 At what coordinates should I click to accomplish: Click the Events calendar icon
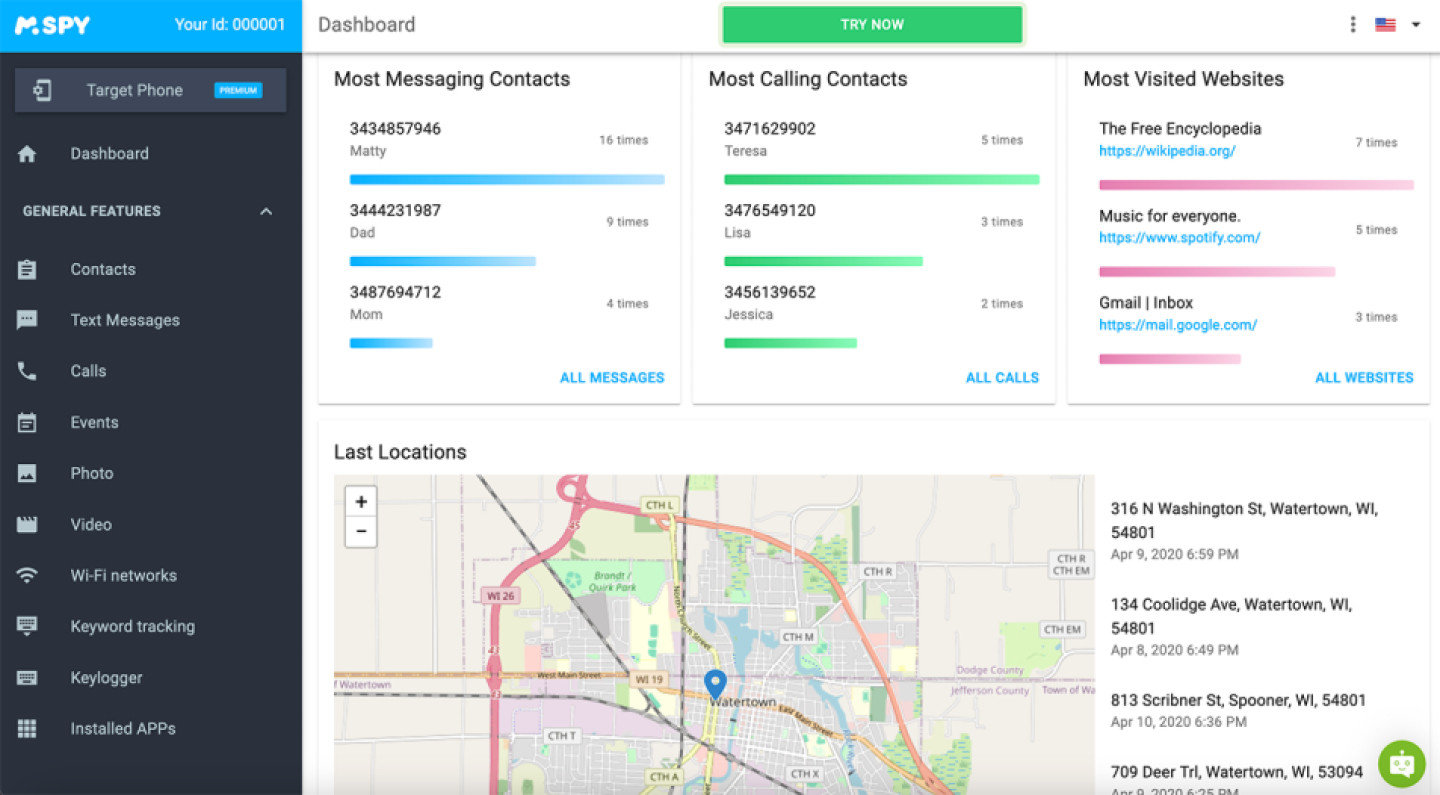tap(27, 423)
